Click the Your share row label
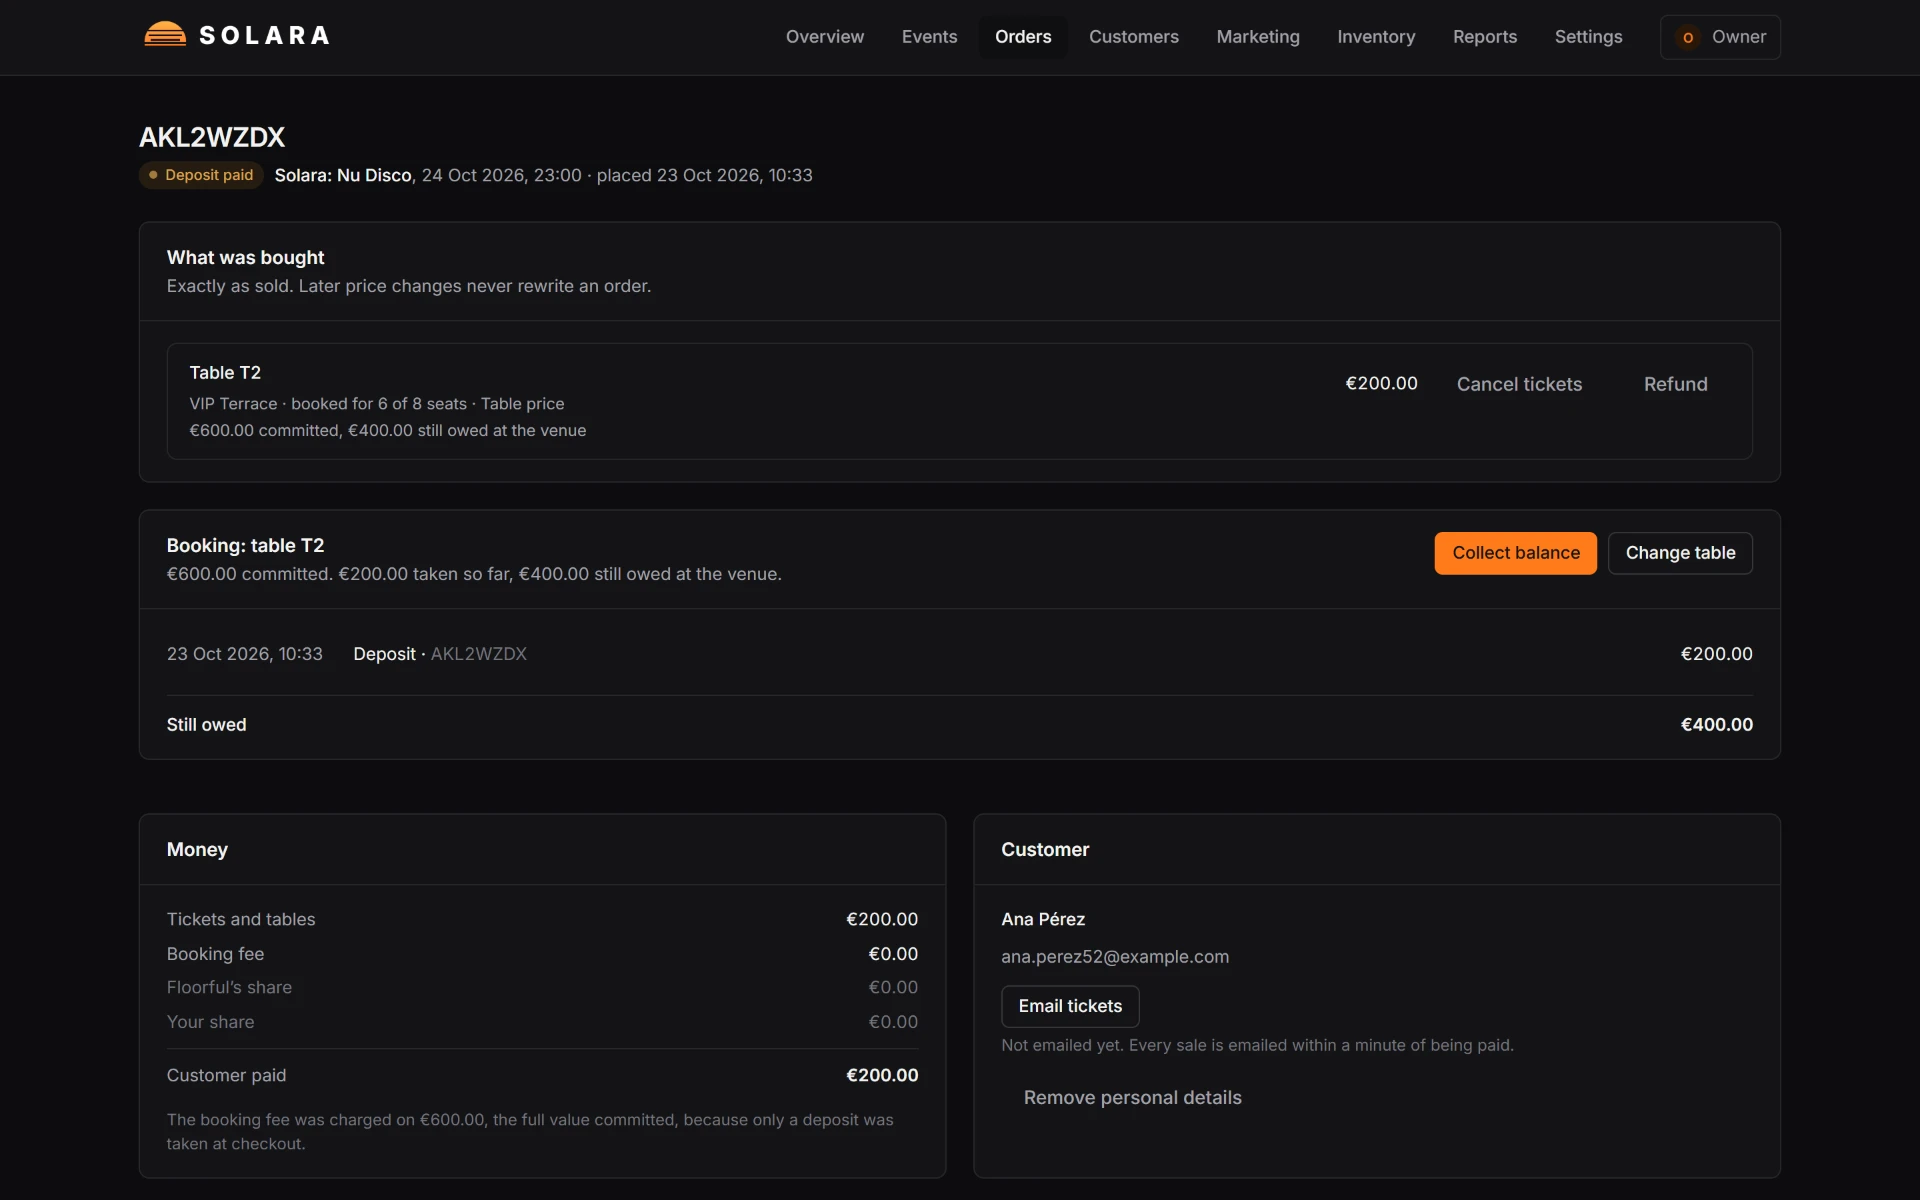Screen dimensions: 1920x1200 (210, 1022)
